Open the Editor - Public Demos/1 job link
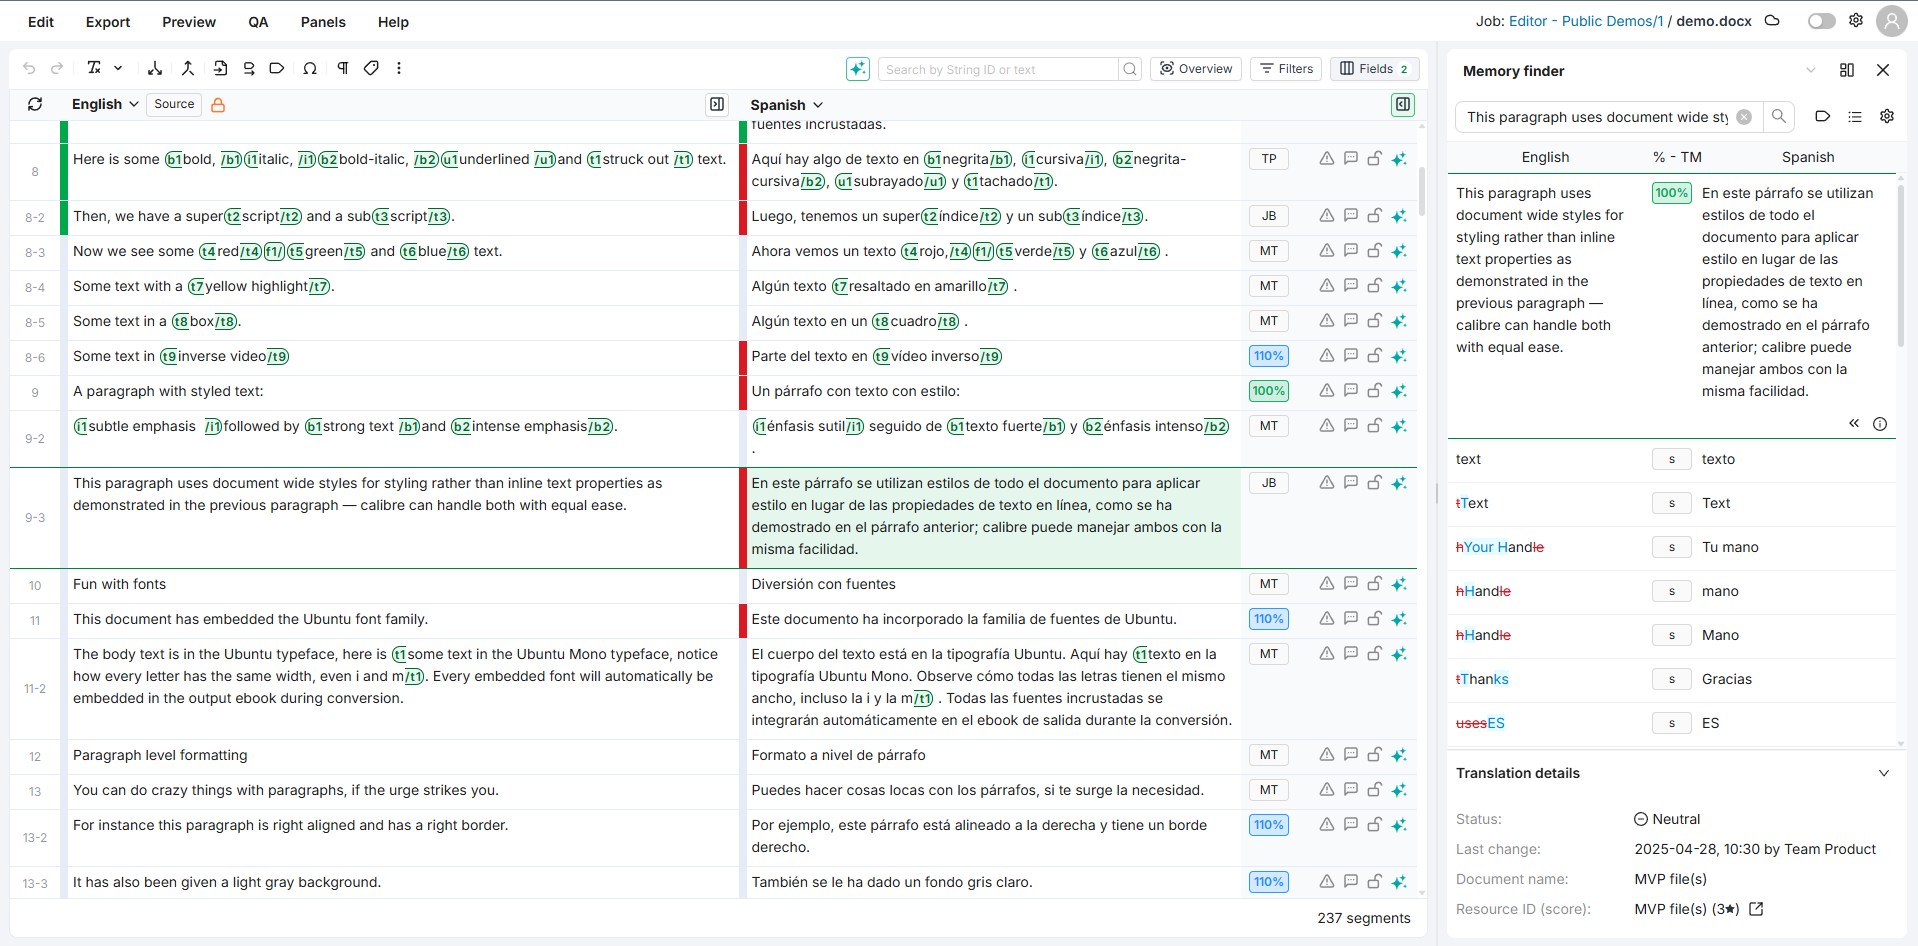The width and height of the screenshot is (1918, 946). point(1585,21)
